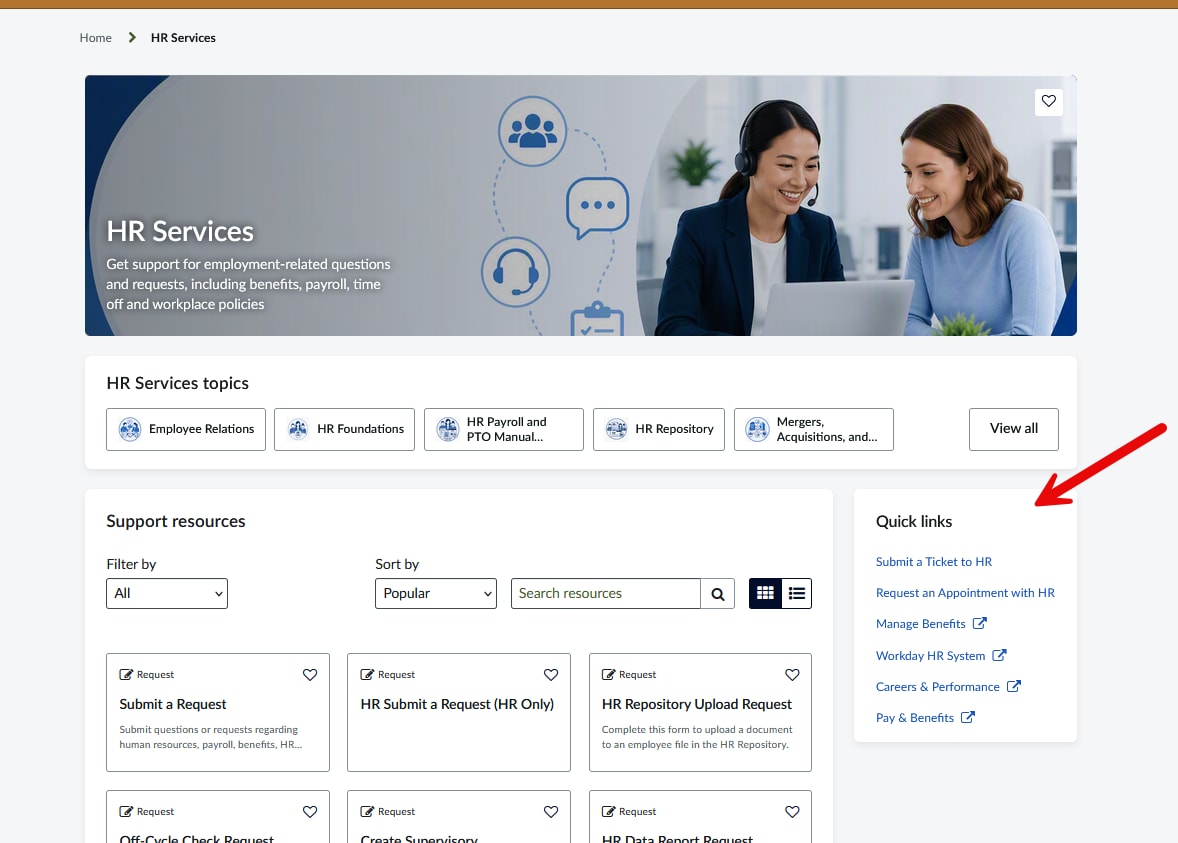Screen dimensions: 1178x843
Task: Switch to list view of resources
Action: coord(796,594)
